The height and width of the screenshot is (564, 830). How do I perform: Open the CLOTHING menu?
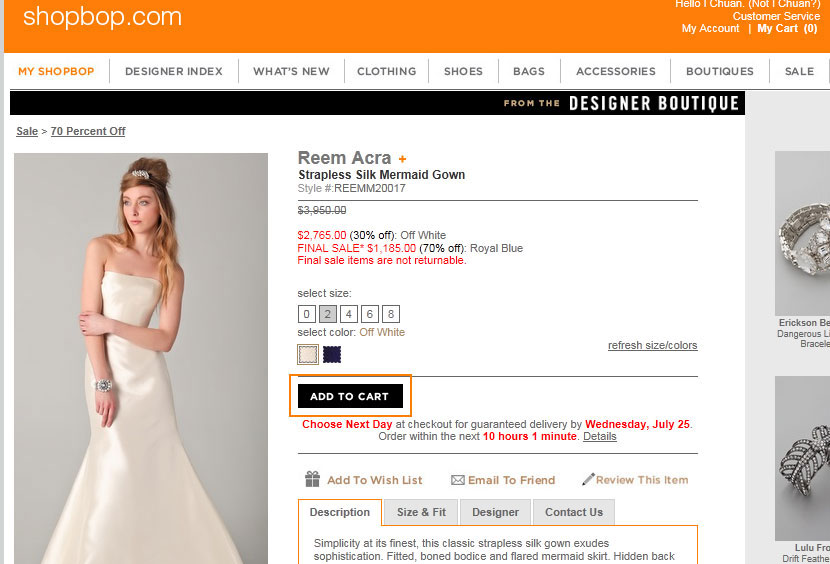coord(386,71)
